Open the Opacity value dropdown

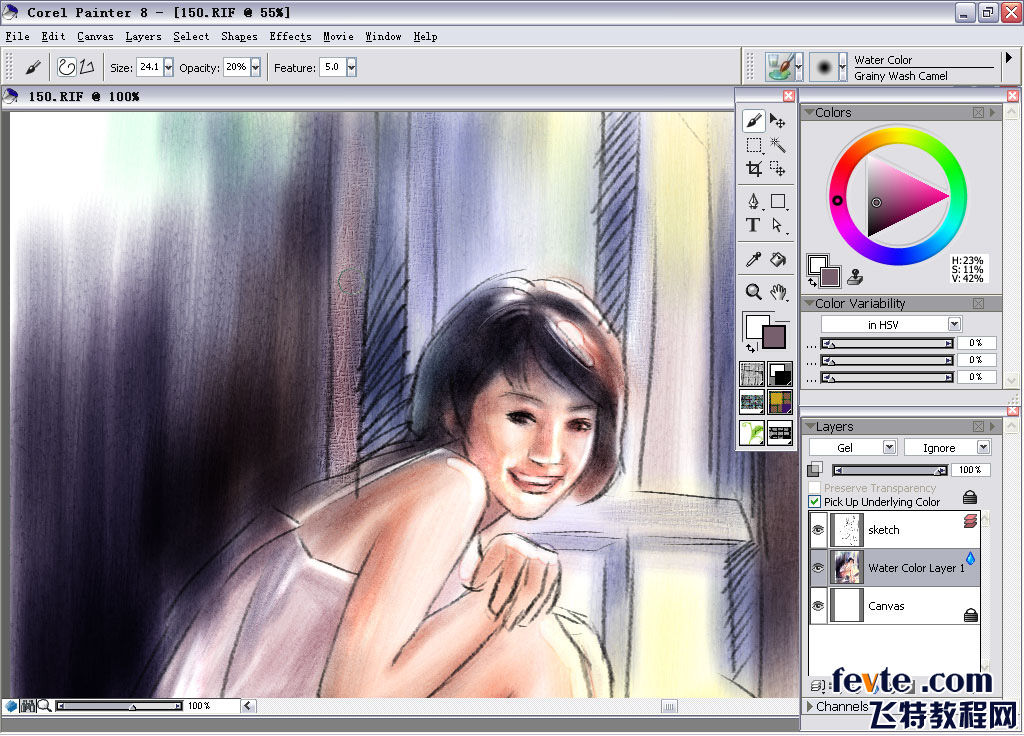click(255, 67)
